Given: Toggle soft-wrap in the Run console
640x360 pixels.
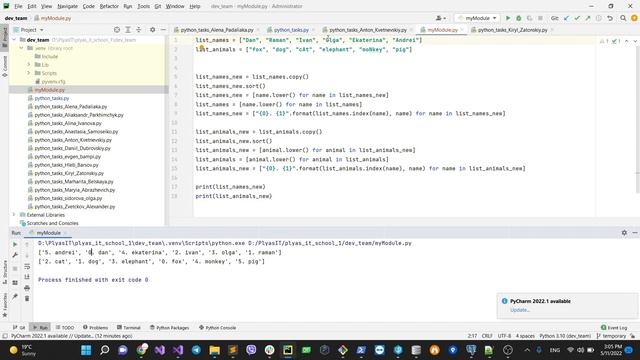Looking at the screenshot, I should pyautogui.click(x=27, y=267).
